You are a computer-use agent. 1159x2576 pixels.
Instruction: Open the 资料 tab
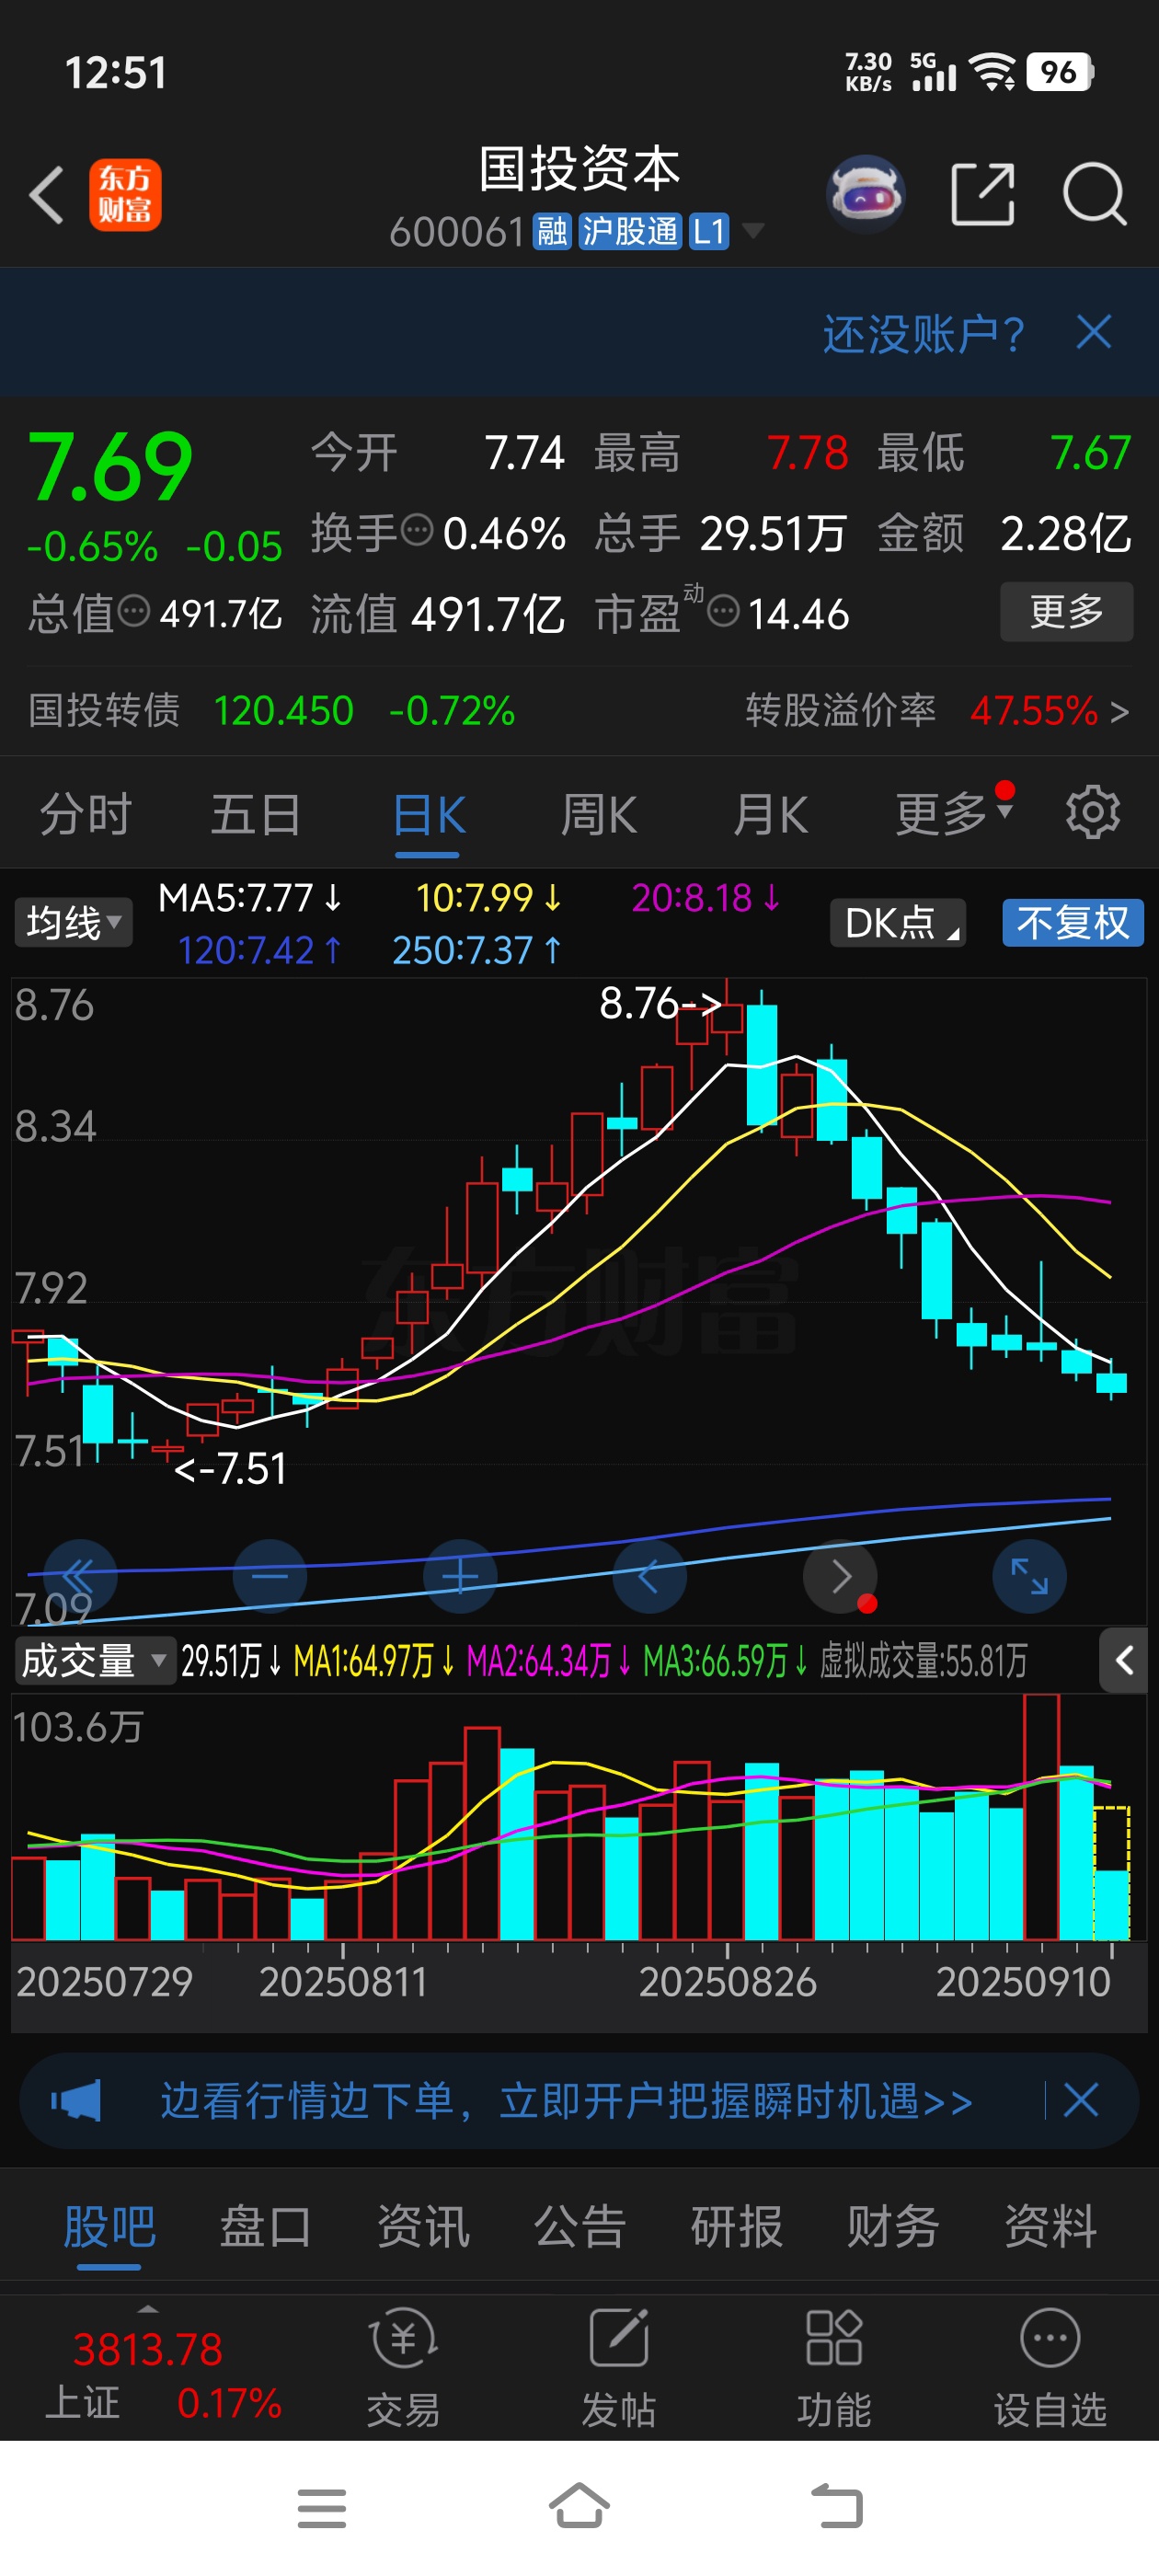click(x=1050, y=2226)
